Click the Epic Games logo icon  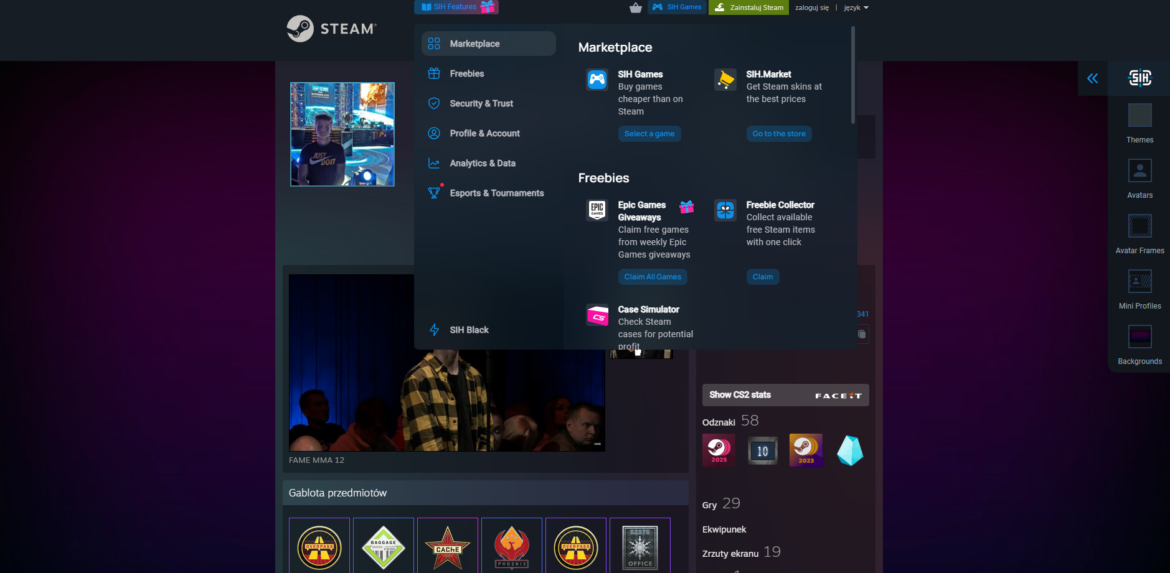pyautogui.click(x=597, y=210)
